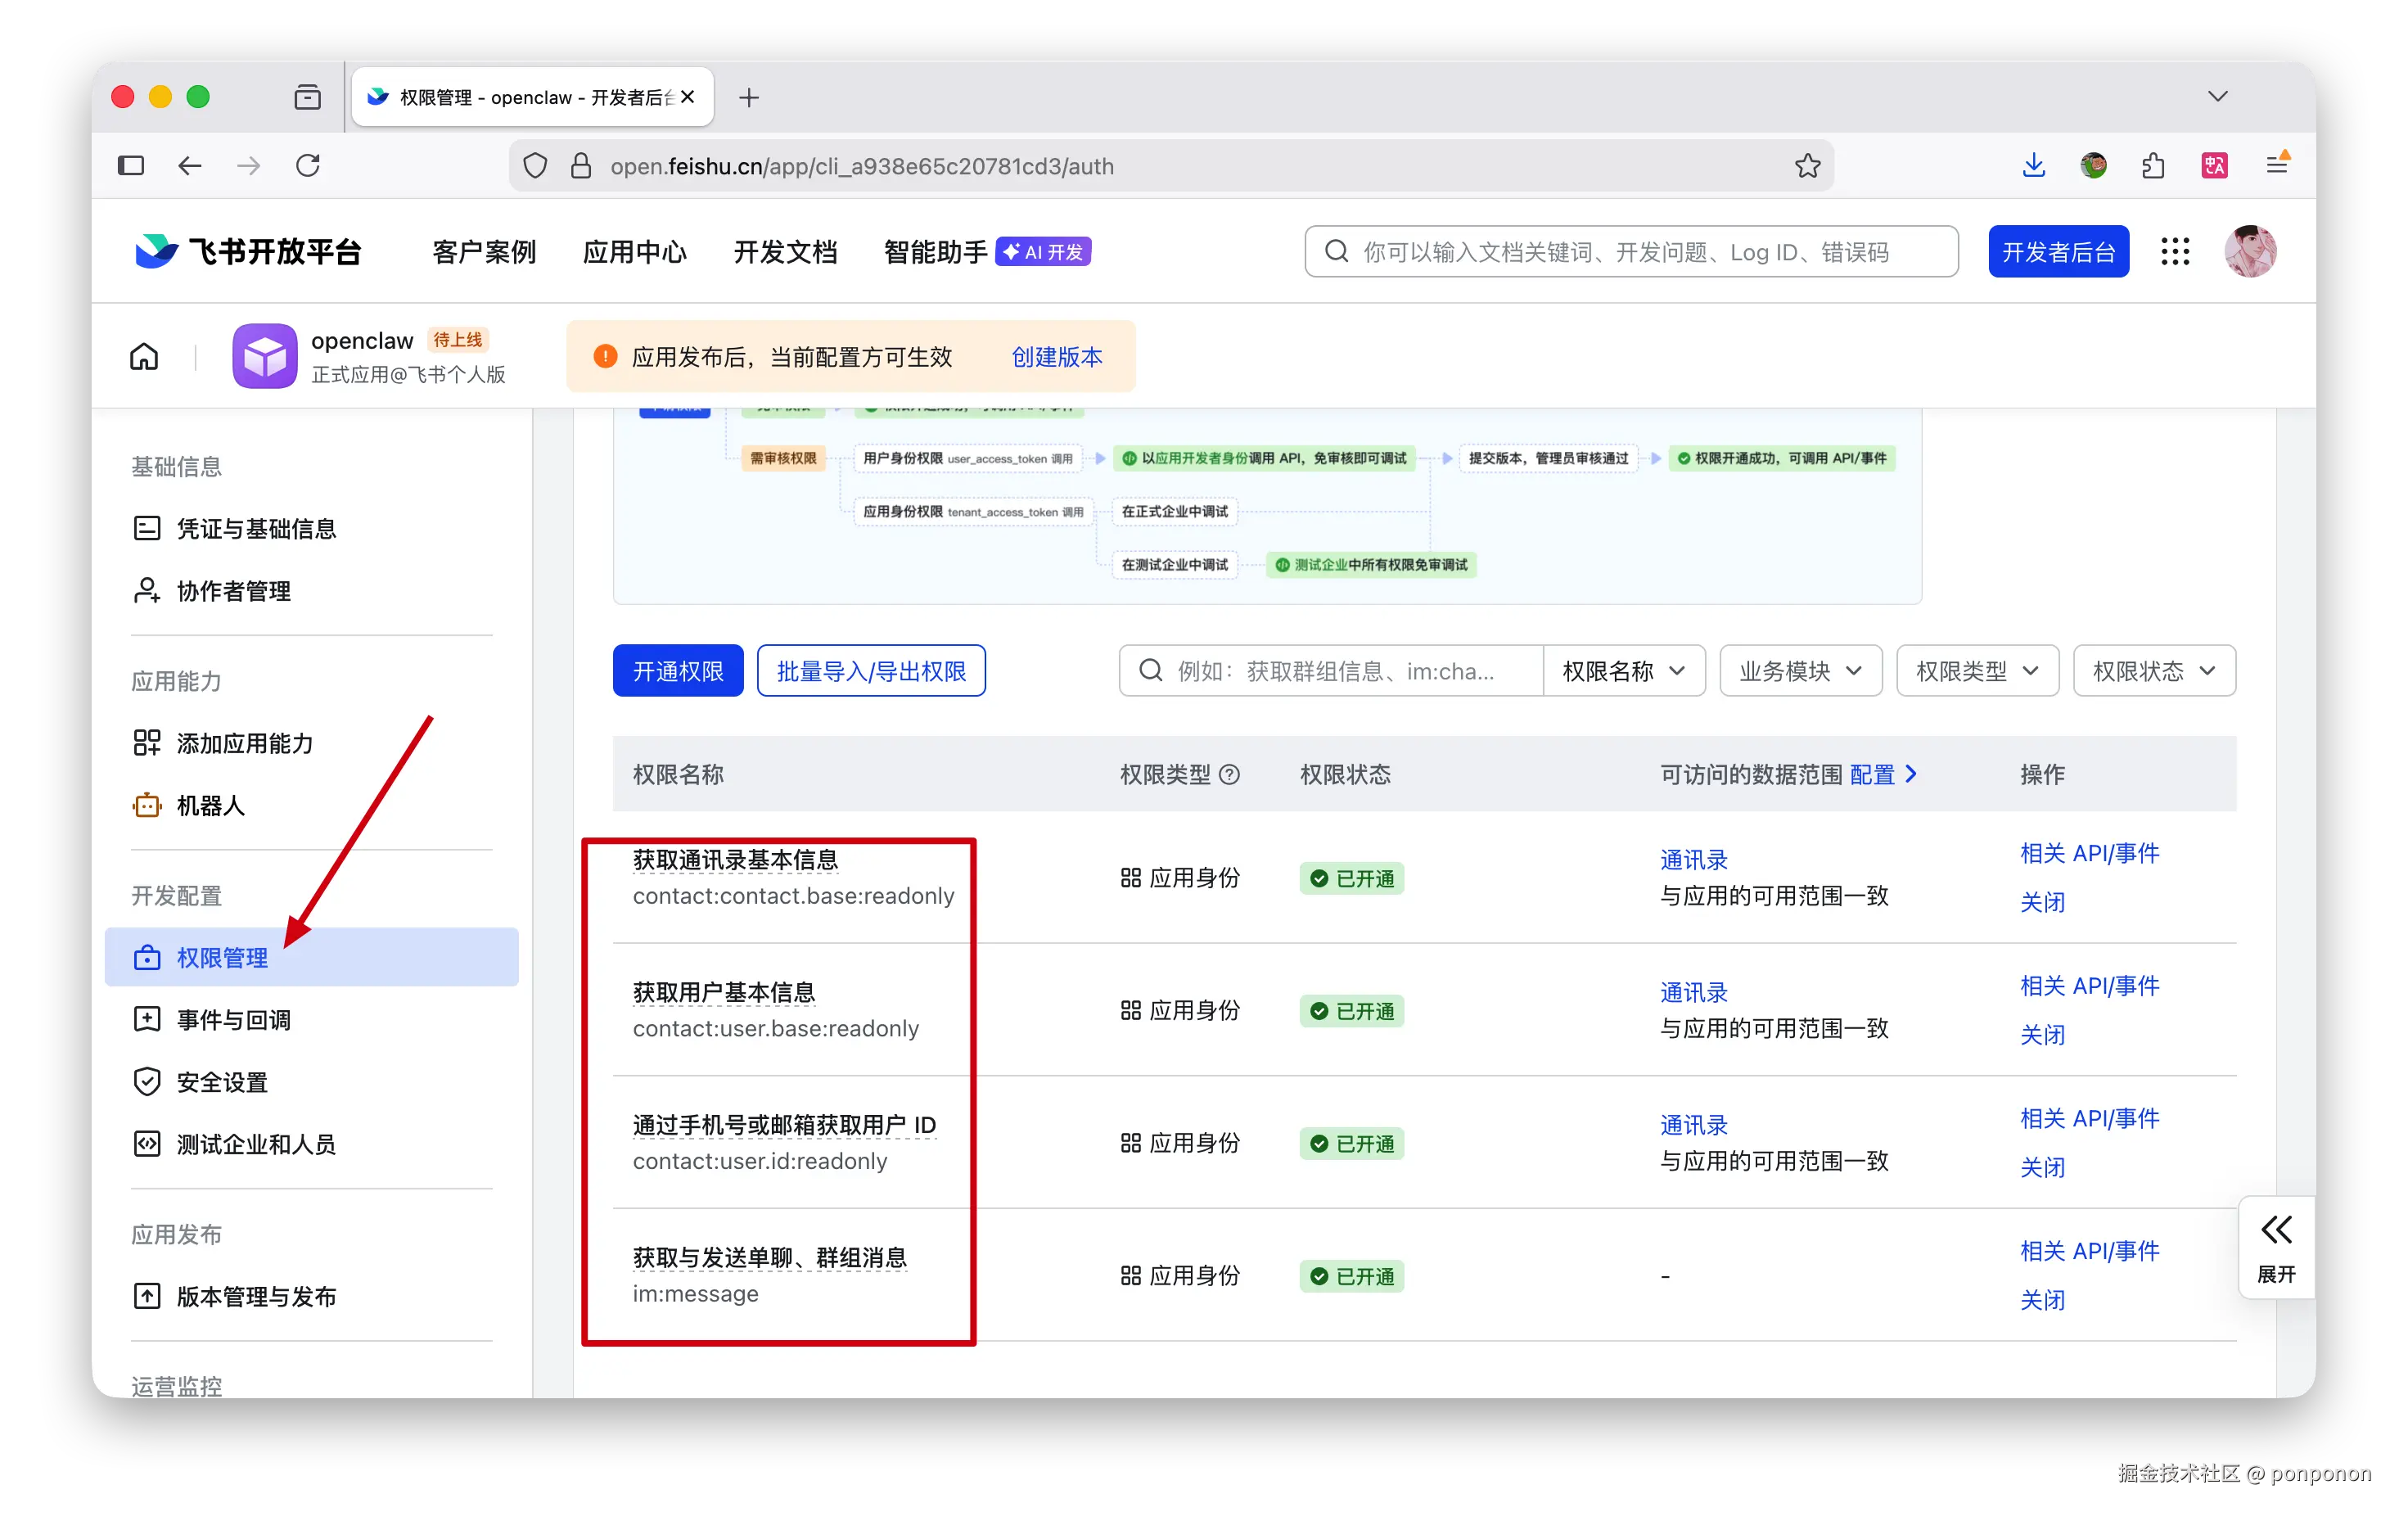
Task: Toggle the browser sidebar panel icon
Action: point(131,166)
